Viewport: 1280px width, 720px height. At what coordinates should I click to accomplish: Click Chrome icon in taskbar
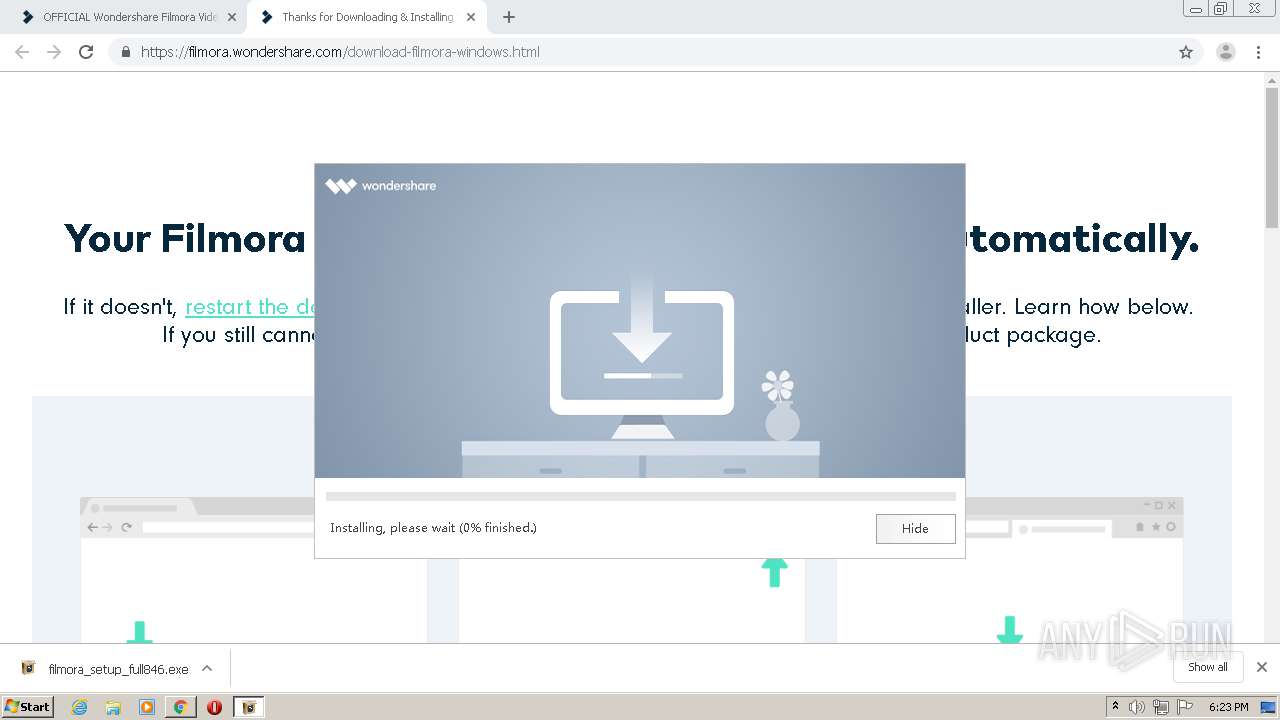pyautogui.click(x=181, y=707)
